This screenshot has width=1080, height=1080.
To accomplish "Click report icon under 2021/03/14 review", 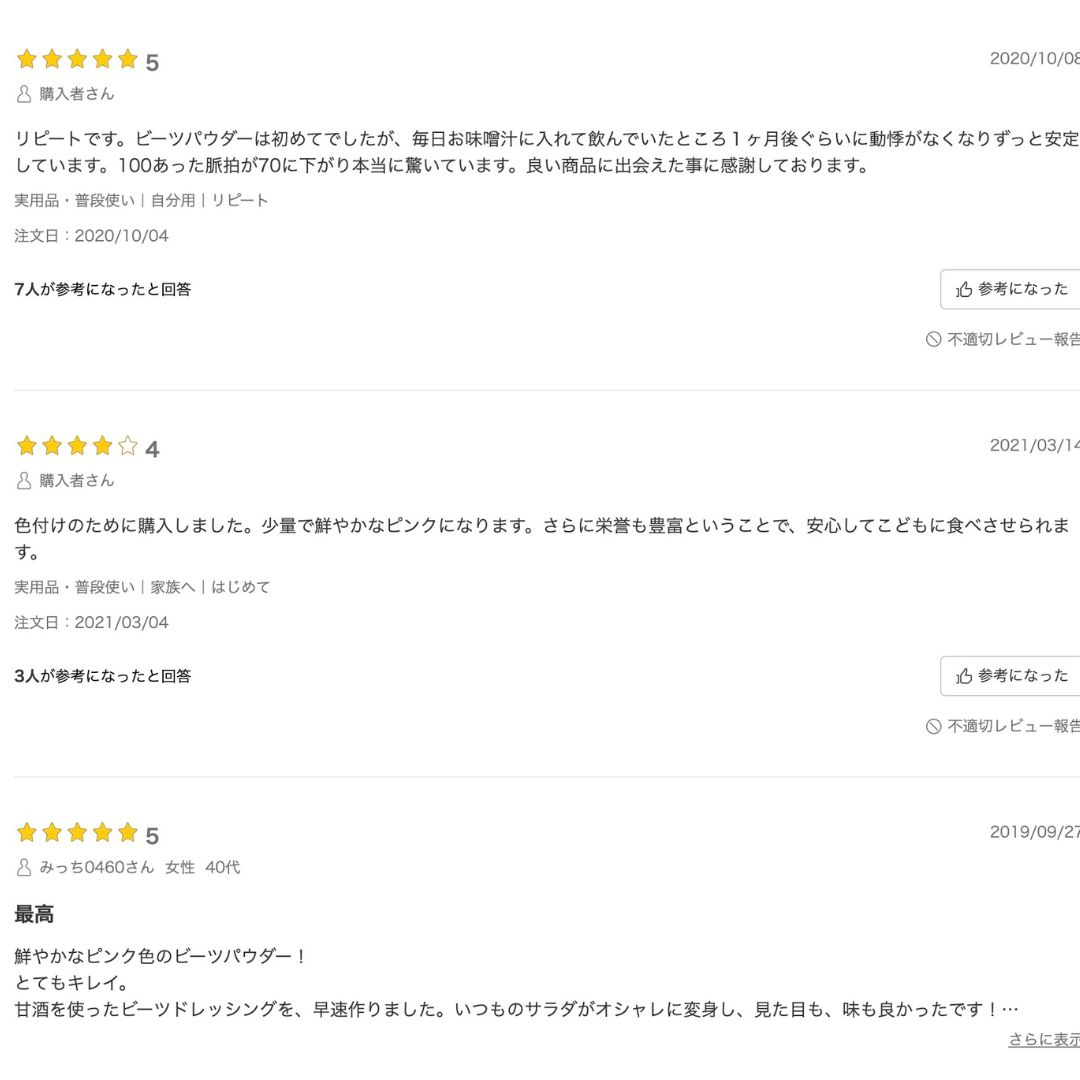I will click(x=933, y=726).
